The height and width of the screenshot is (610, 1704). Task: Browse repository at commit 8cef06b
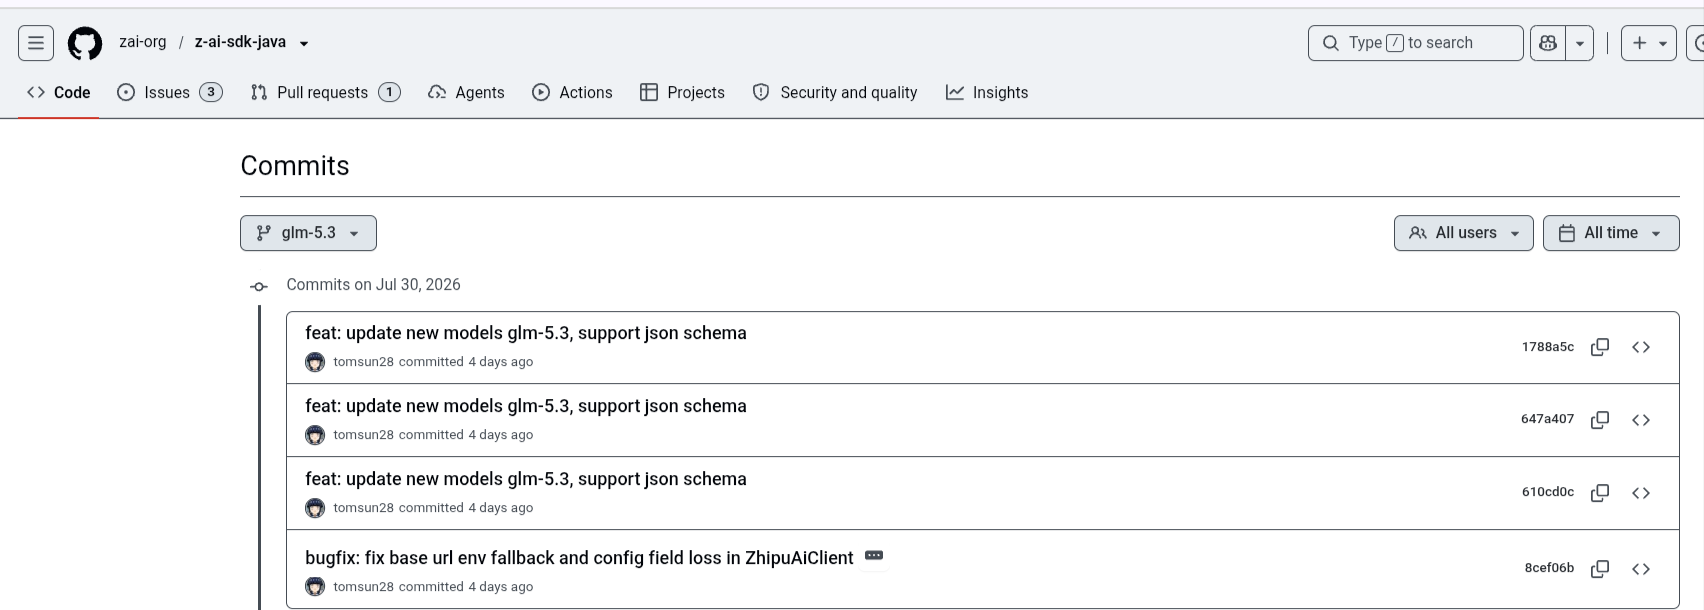click(1641, 569)
